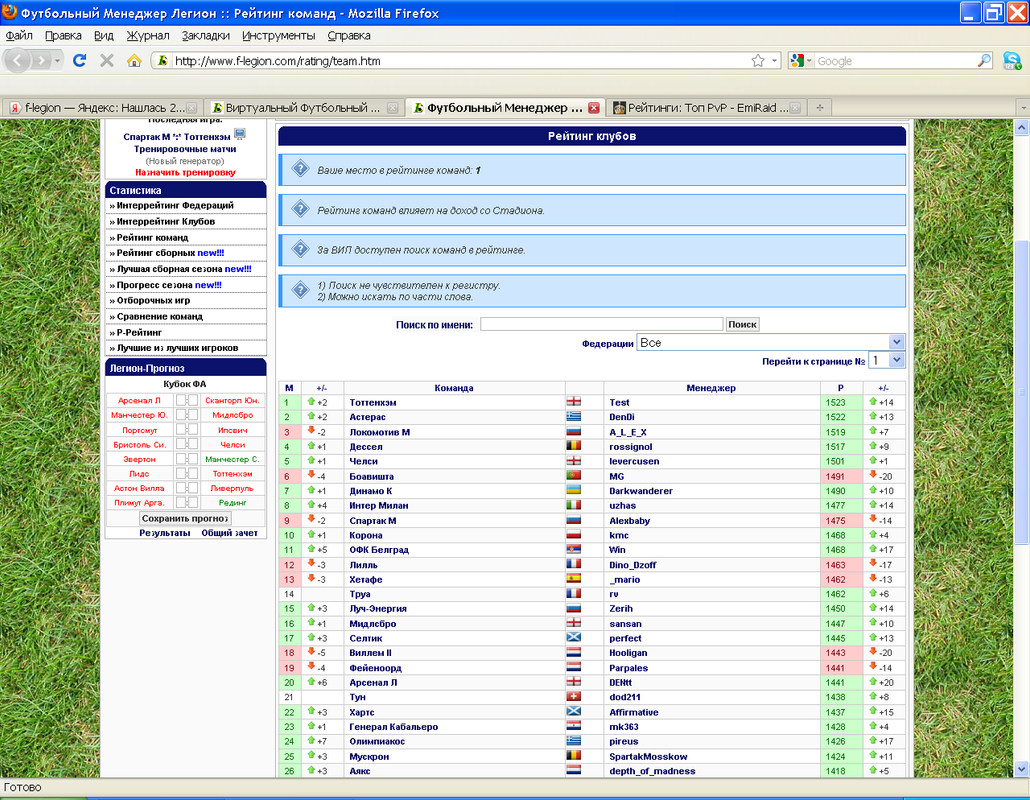
Task: Click the magnifier in the Google search box
Action: [x=984, y=60]
